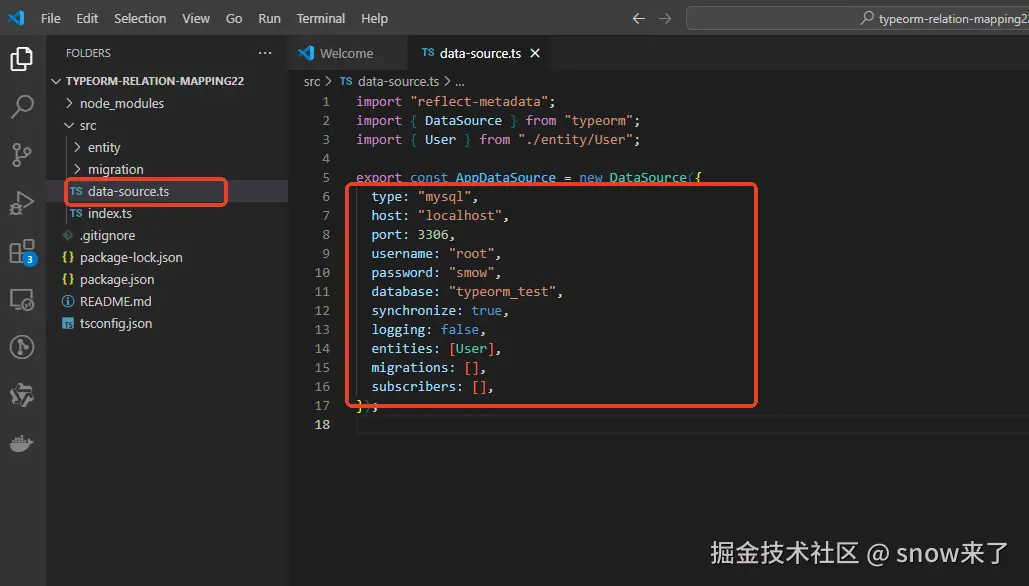Image resolution: width=1029 pixels, height=586 pixels.
Task: Expand the migration folder
Action: click(167, 169)
